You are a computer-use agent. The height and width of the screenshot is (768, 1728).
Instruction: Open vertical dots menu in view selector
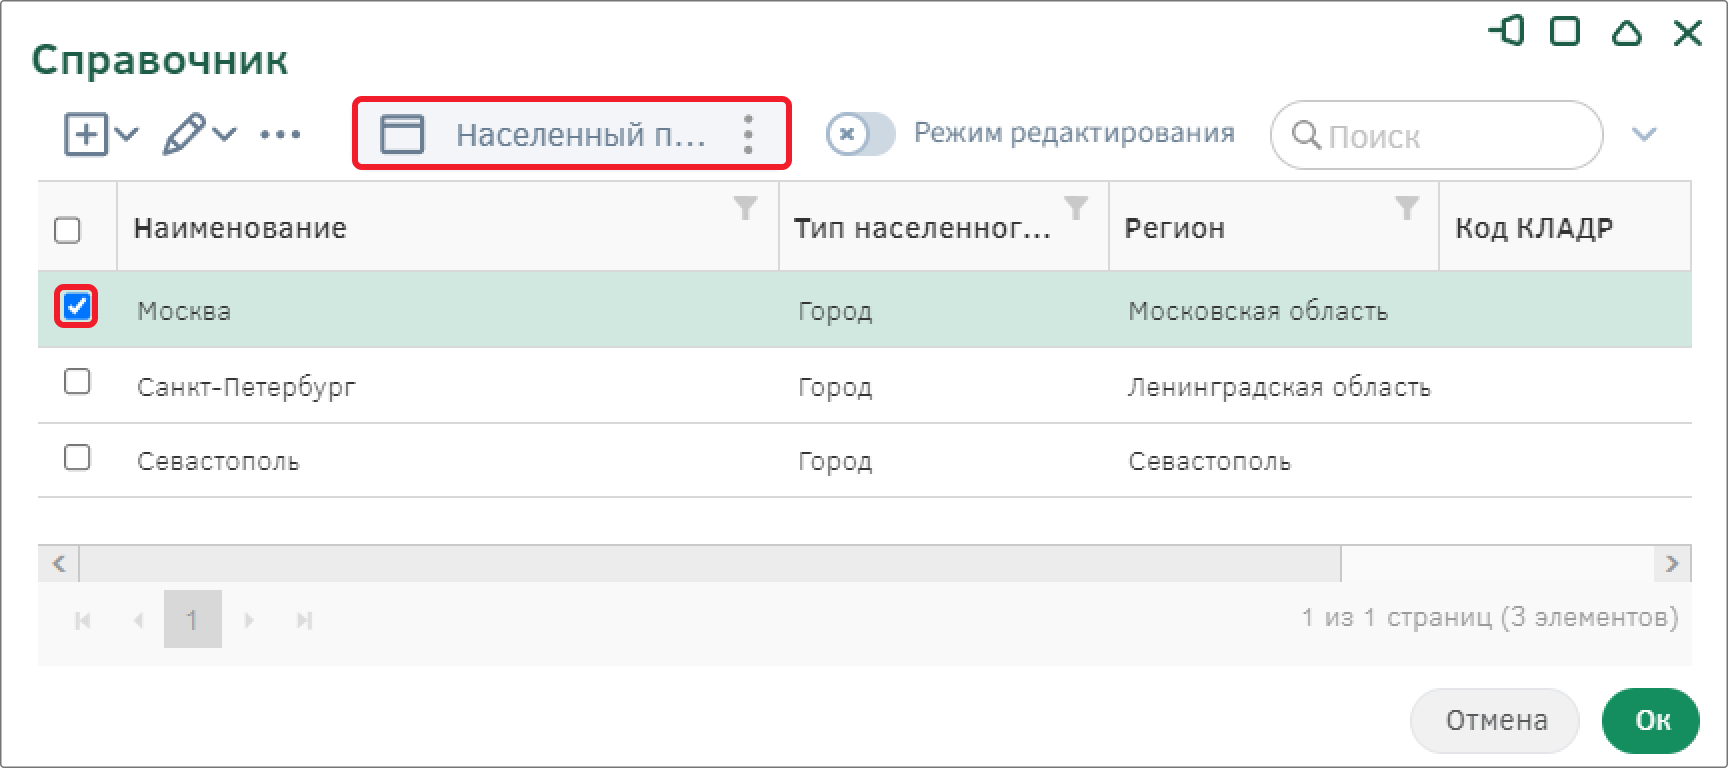click(x=748, y=134)
